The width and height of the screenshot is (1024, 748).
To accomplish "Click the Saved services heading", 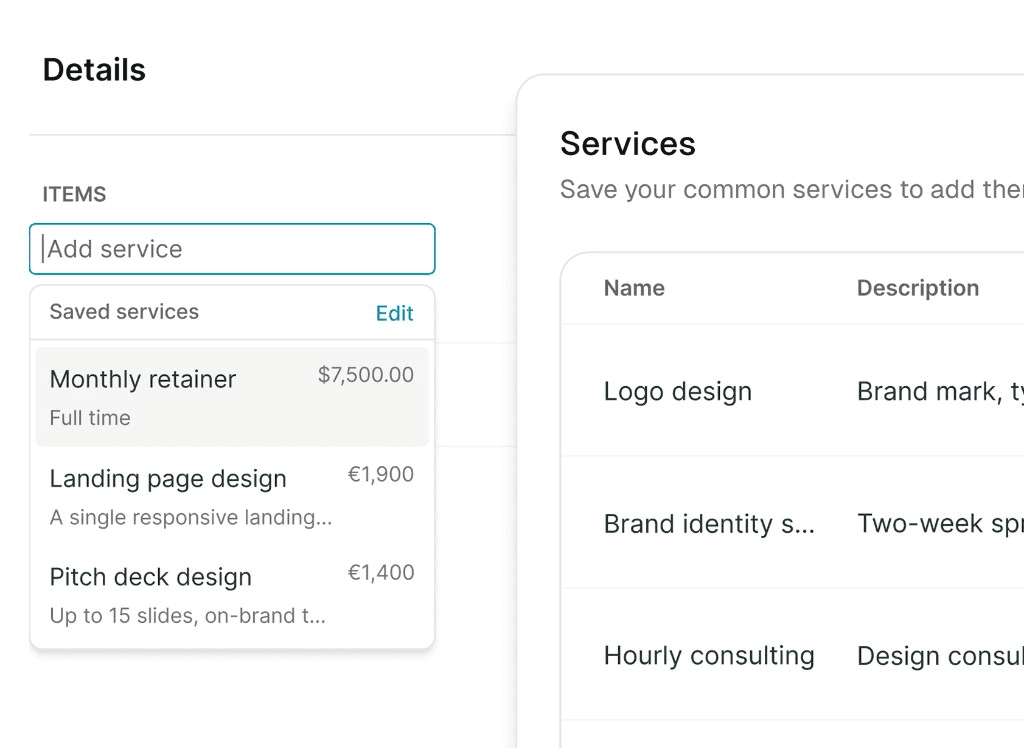I will point(124,312).
